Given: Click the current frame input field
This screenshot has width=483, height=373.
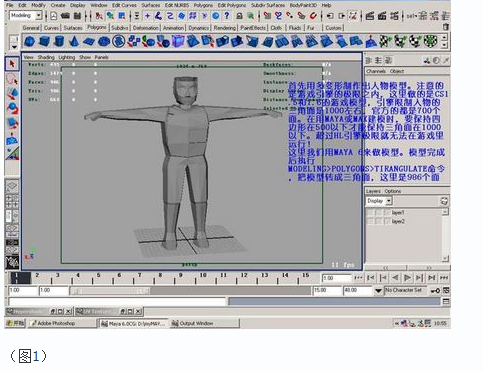Looking at the screenshot, I should [336, 278].
